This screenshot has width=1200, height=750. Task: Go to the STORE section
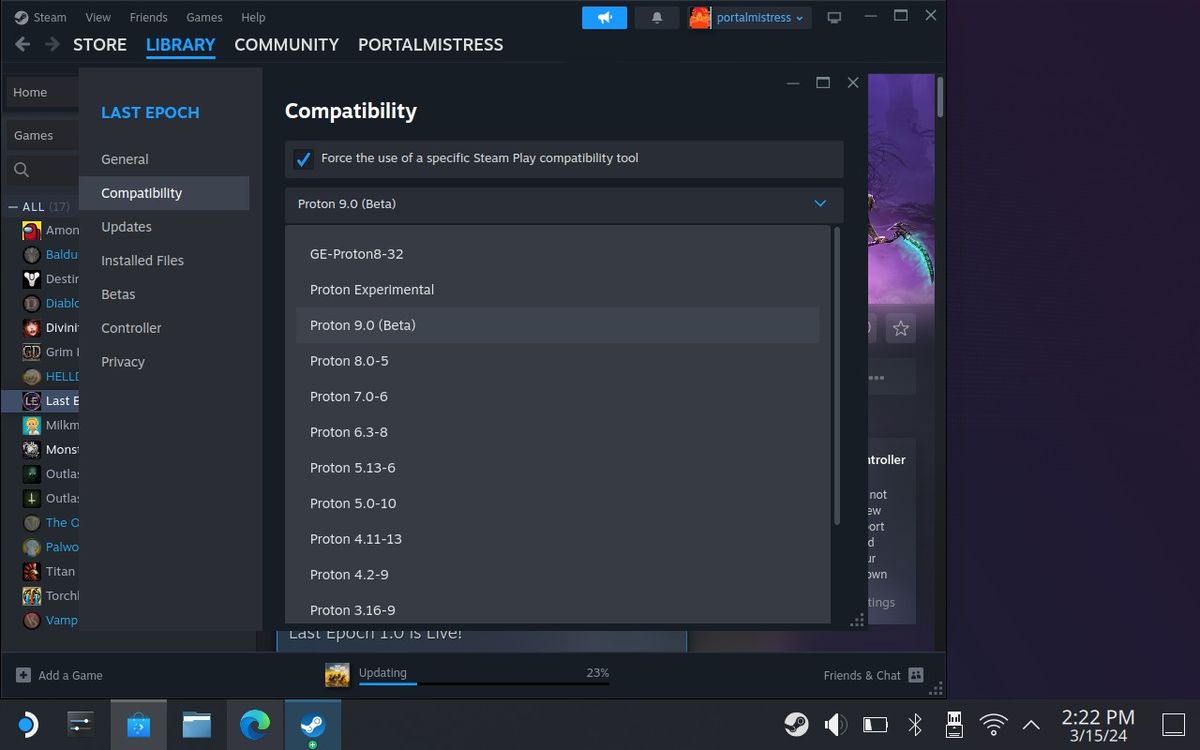click(x=100, y=45)
